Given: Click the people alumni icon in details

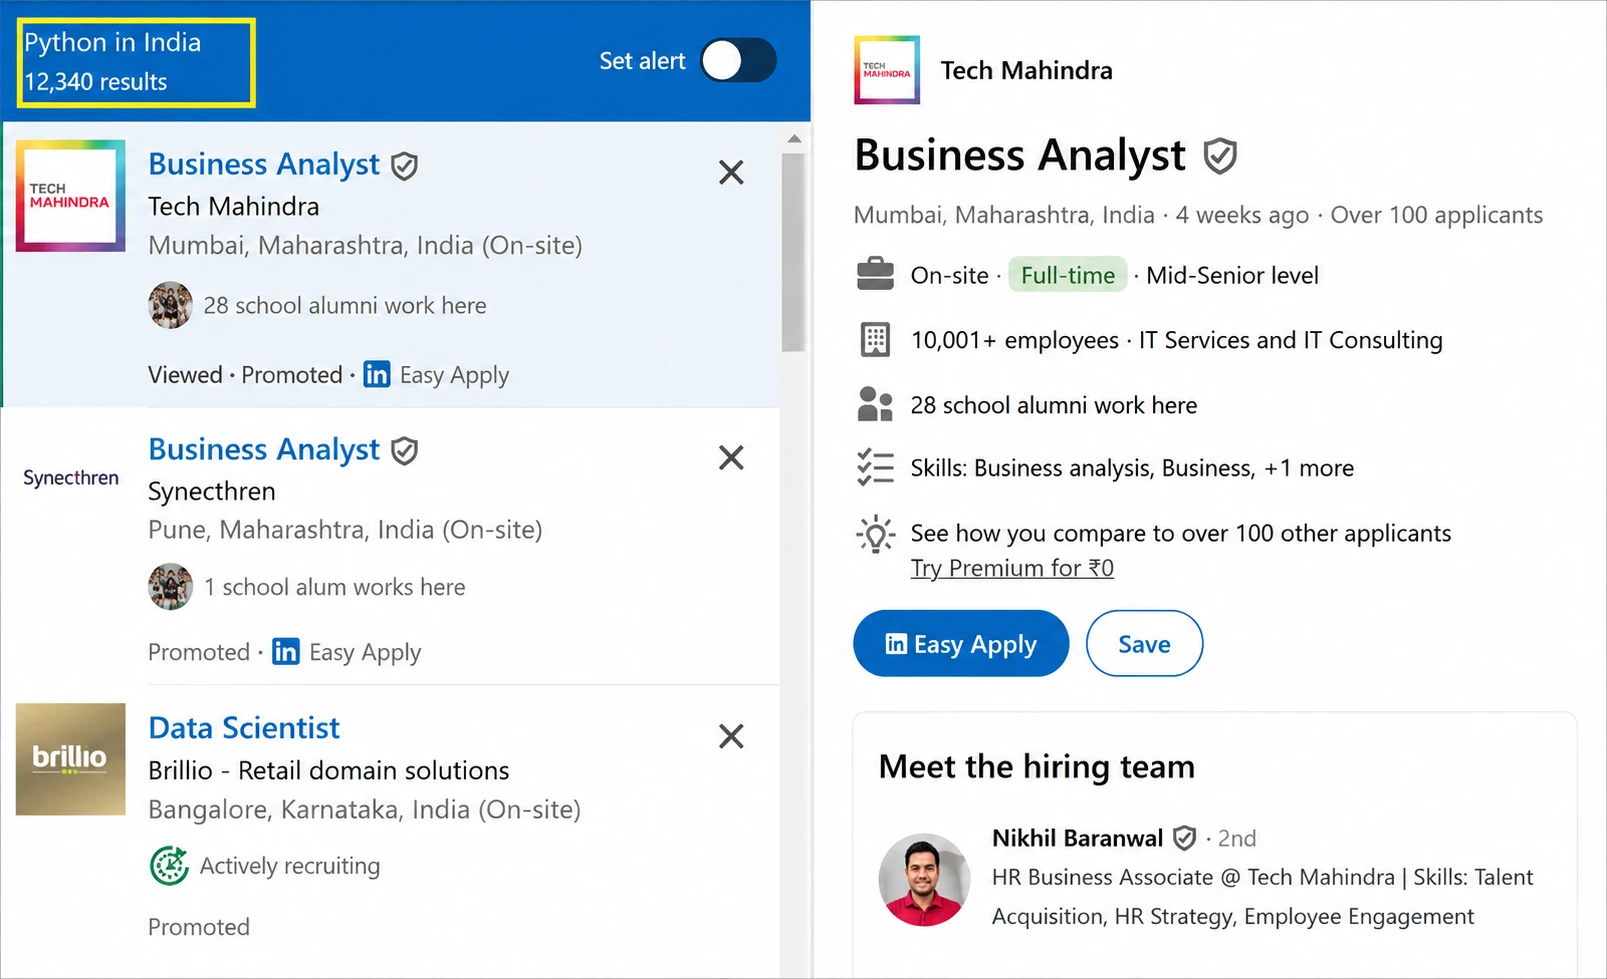Looking at the screenshot, I should [875, 404].
